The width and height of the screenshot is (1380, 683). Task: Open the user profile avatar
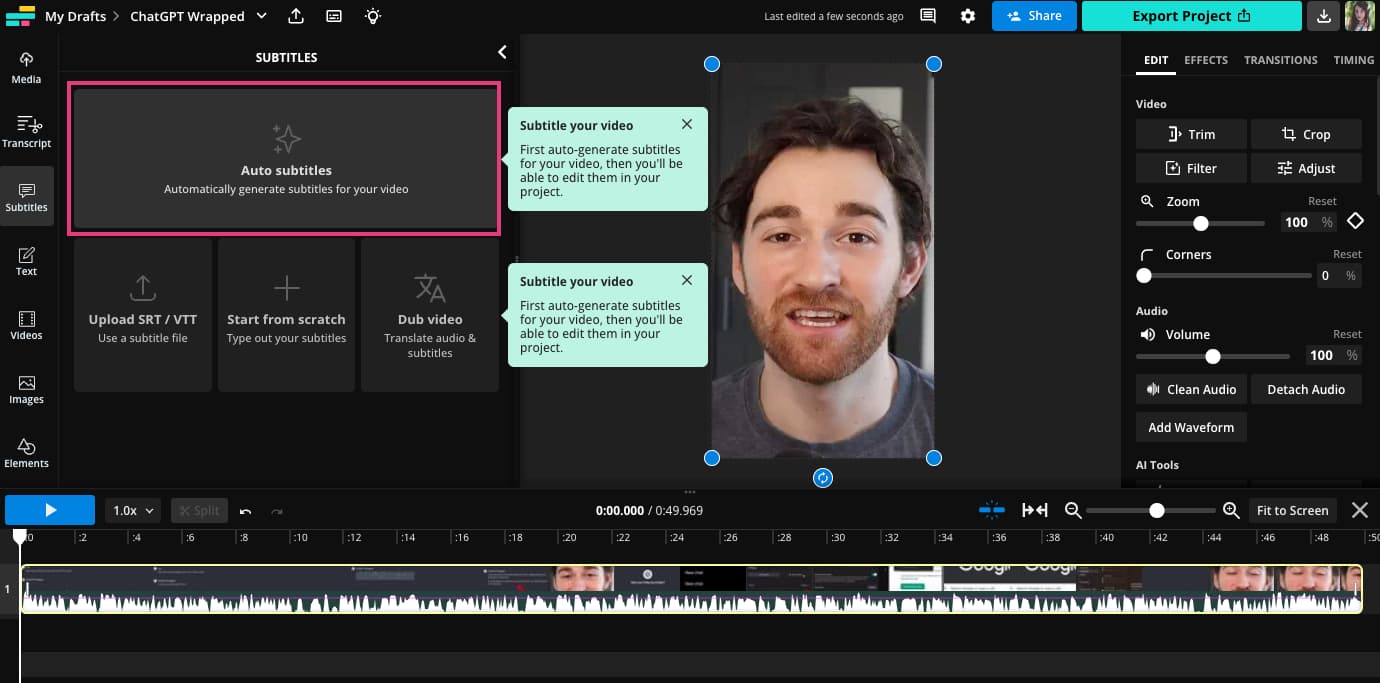point(1359,16)
